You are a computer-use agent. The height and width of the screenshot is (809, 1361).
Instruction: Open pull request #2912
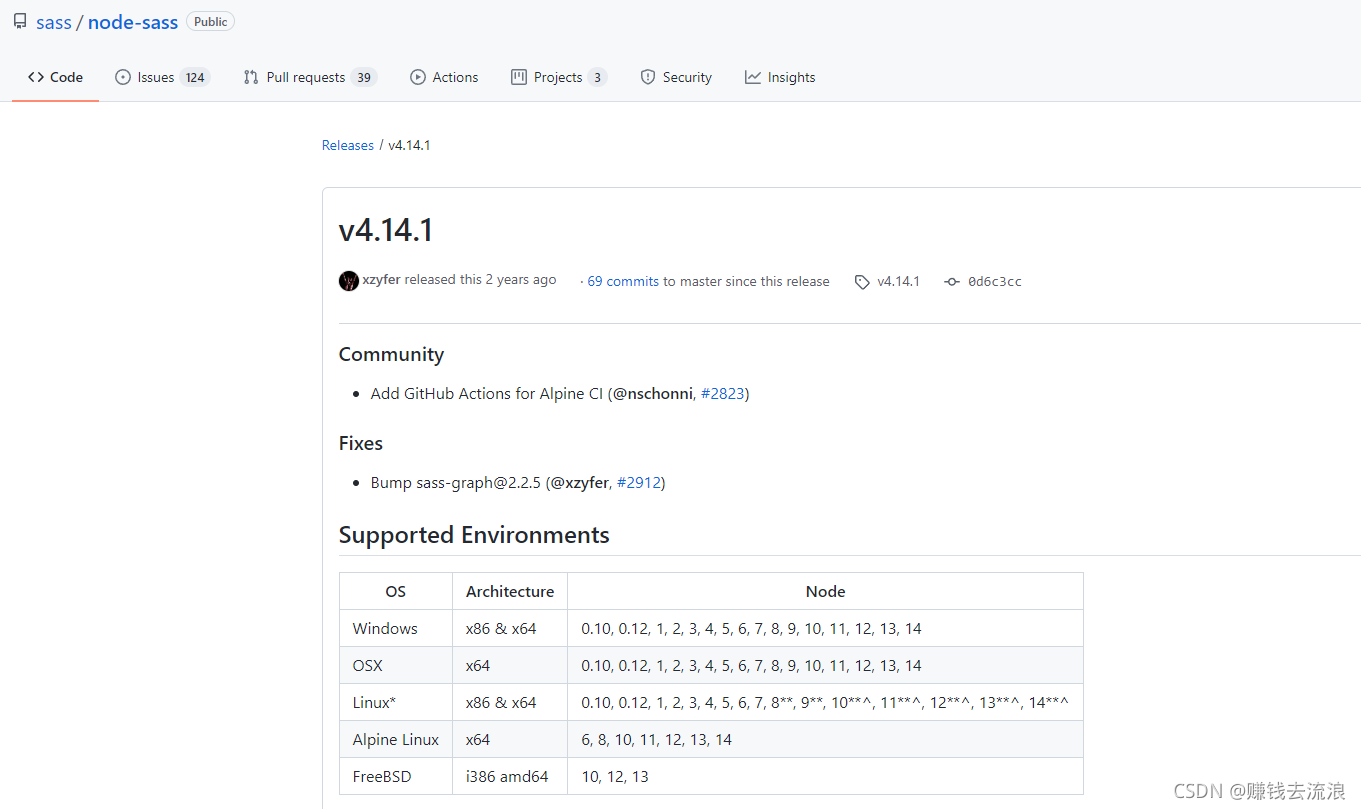coord(639,483)
